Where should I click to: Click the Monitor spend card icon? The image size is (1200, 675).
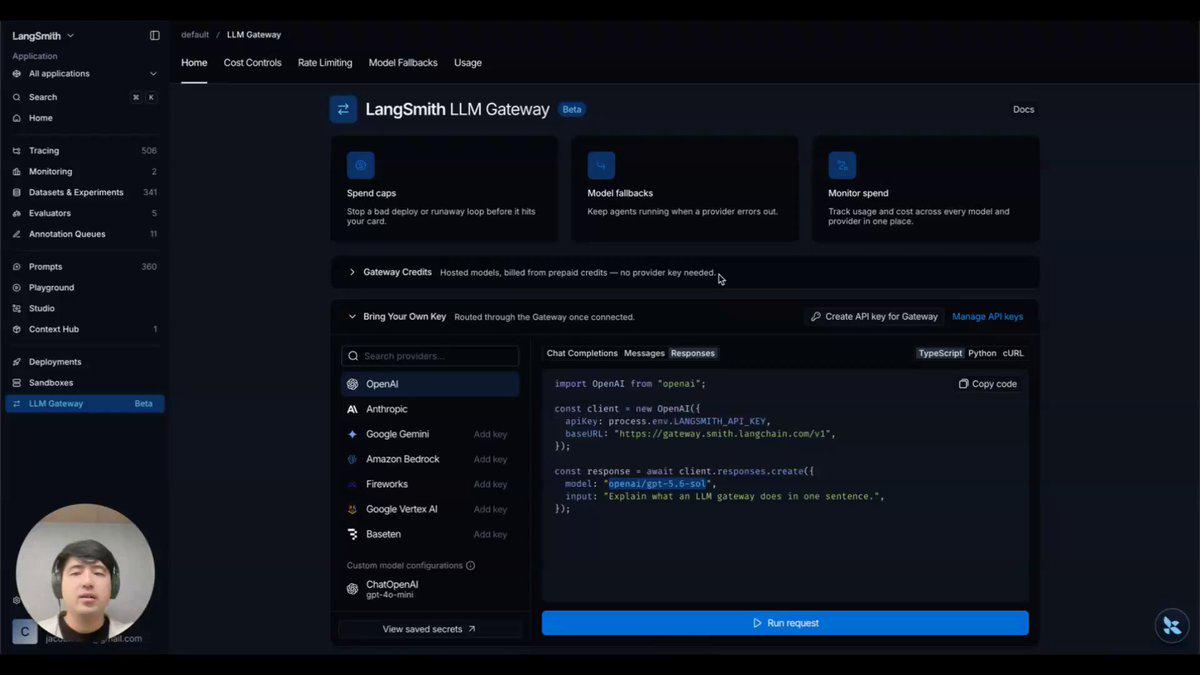tap(842, 165)
